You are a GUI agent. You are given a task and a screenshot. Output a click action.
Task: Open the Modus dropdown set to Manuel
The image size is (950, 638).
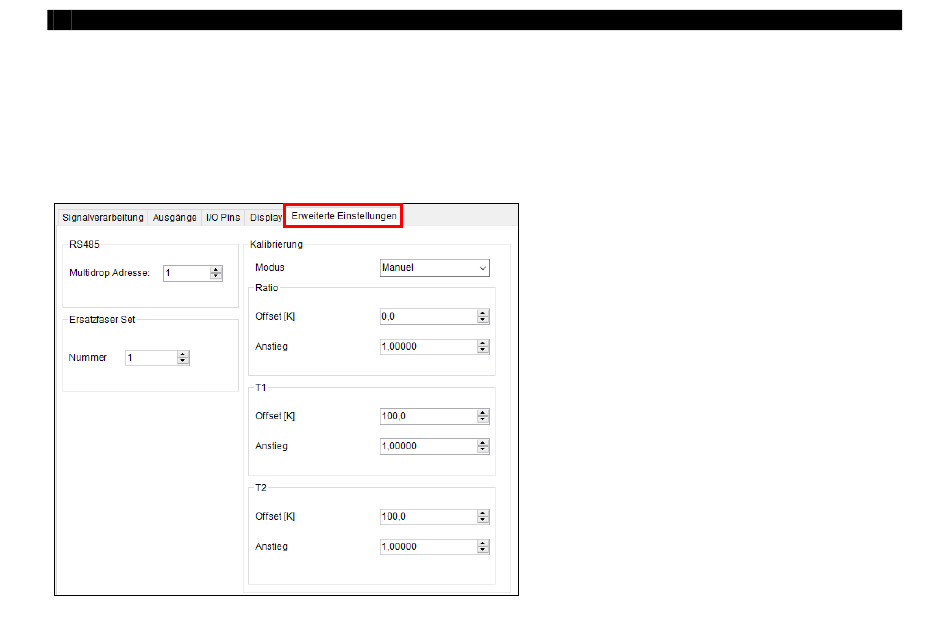click(434, 268)
